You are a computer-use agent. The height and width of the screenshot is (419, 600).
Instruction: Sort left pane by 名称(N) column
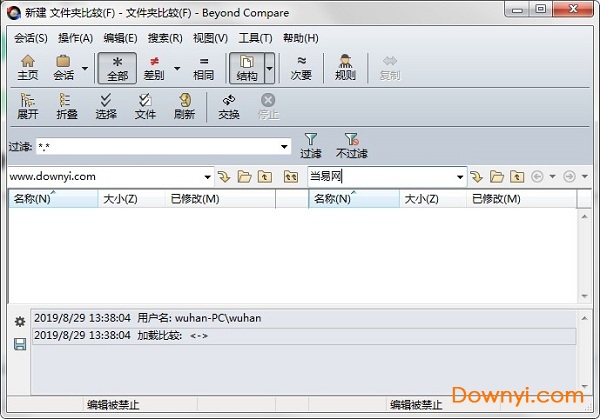point(53,199)
